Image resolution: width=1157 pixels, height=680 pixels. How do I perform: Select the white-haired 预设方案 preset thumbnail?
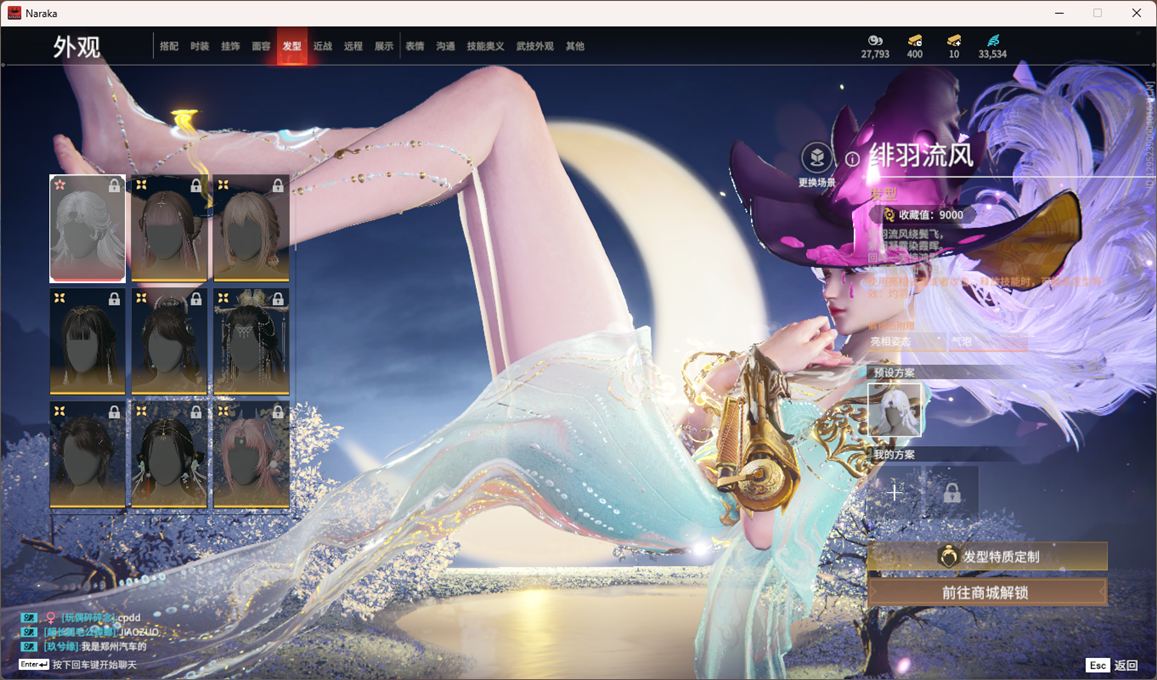pos(894,410)
